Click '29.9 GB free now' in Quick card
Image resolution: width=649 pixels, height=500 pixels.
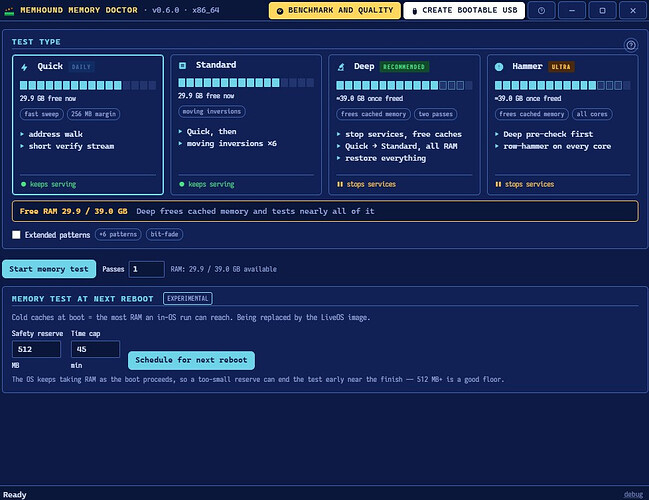(x=48, y=99)
